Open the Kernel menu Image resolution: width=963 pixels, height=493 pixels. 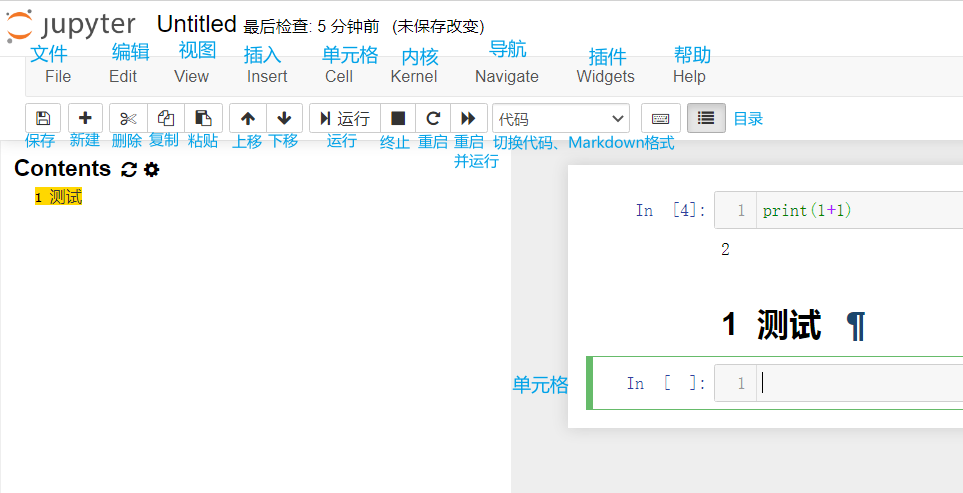(414, 76)
